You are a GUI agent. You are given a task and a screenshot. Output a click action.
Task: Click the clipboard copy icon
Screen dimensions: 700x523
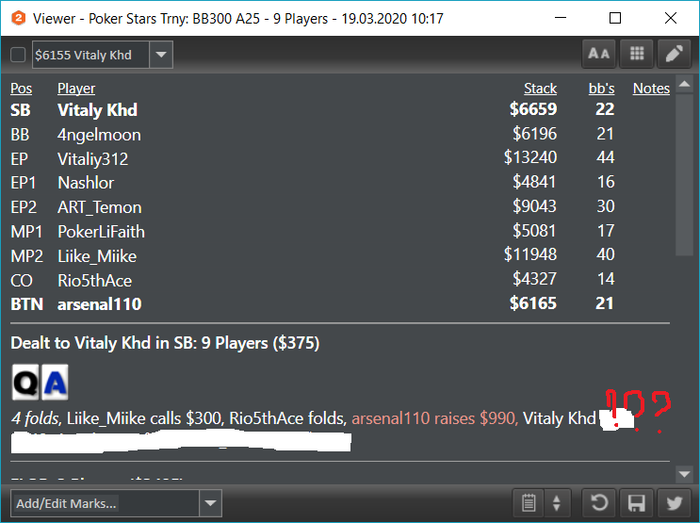(529, 503)
